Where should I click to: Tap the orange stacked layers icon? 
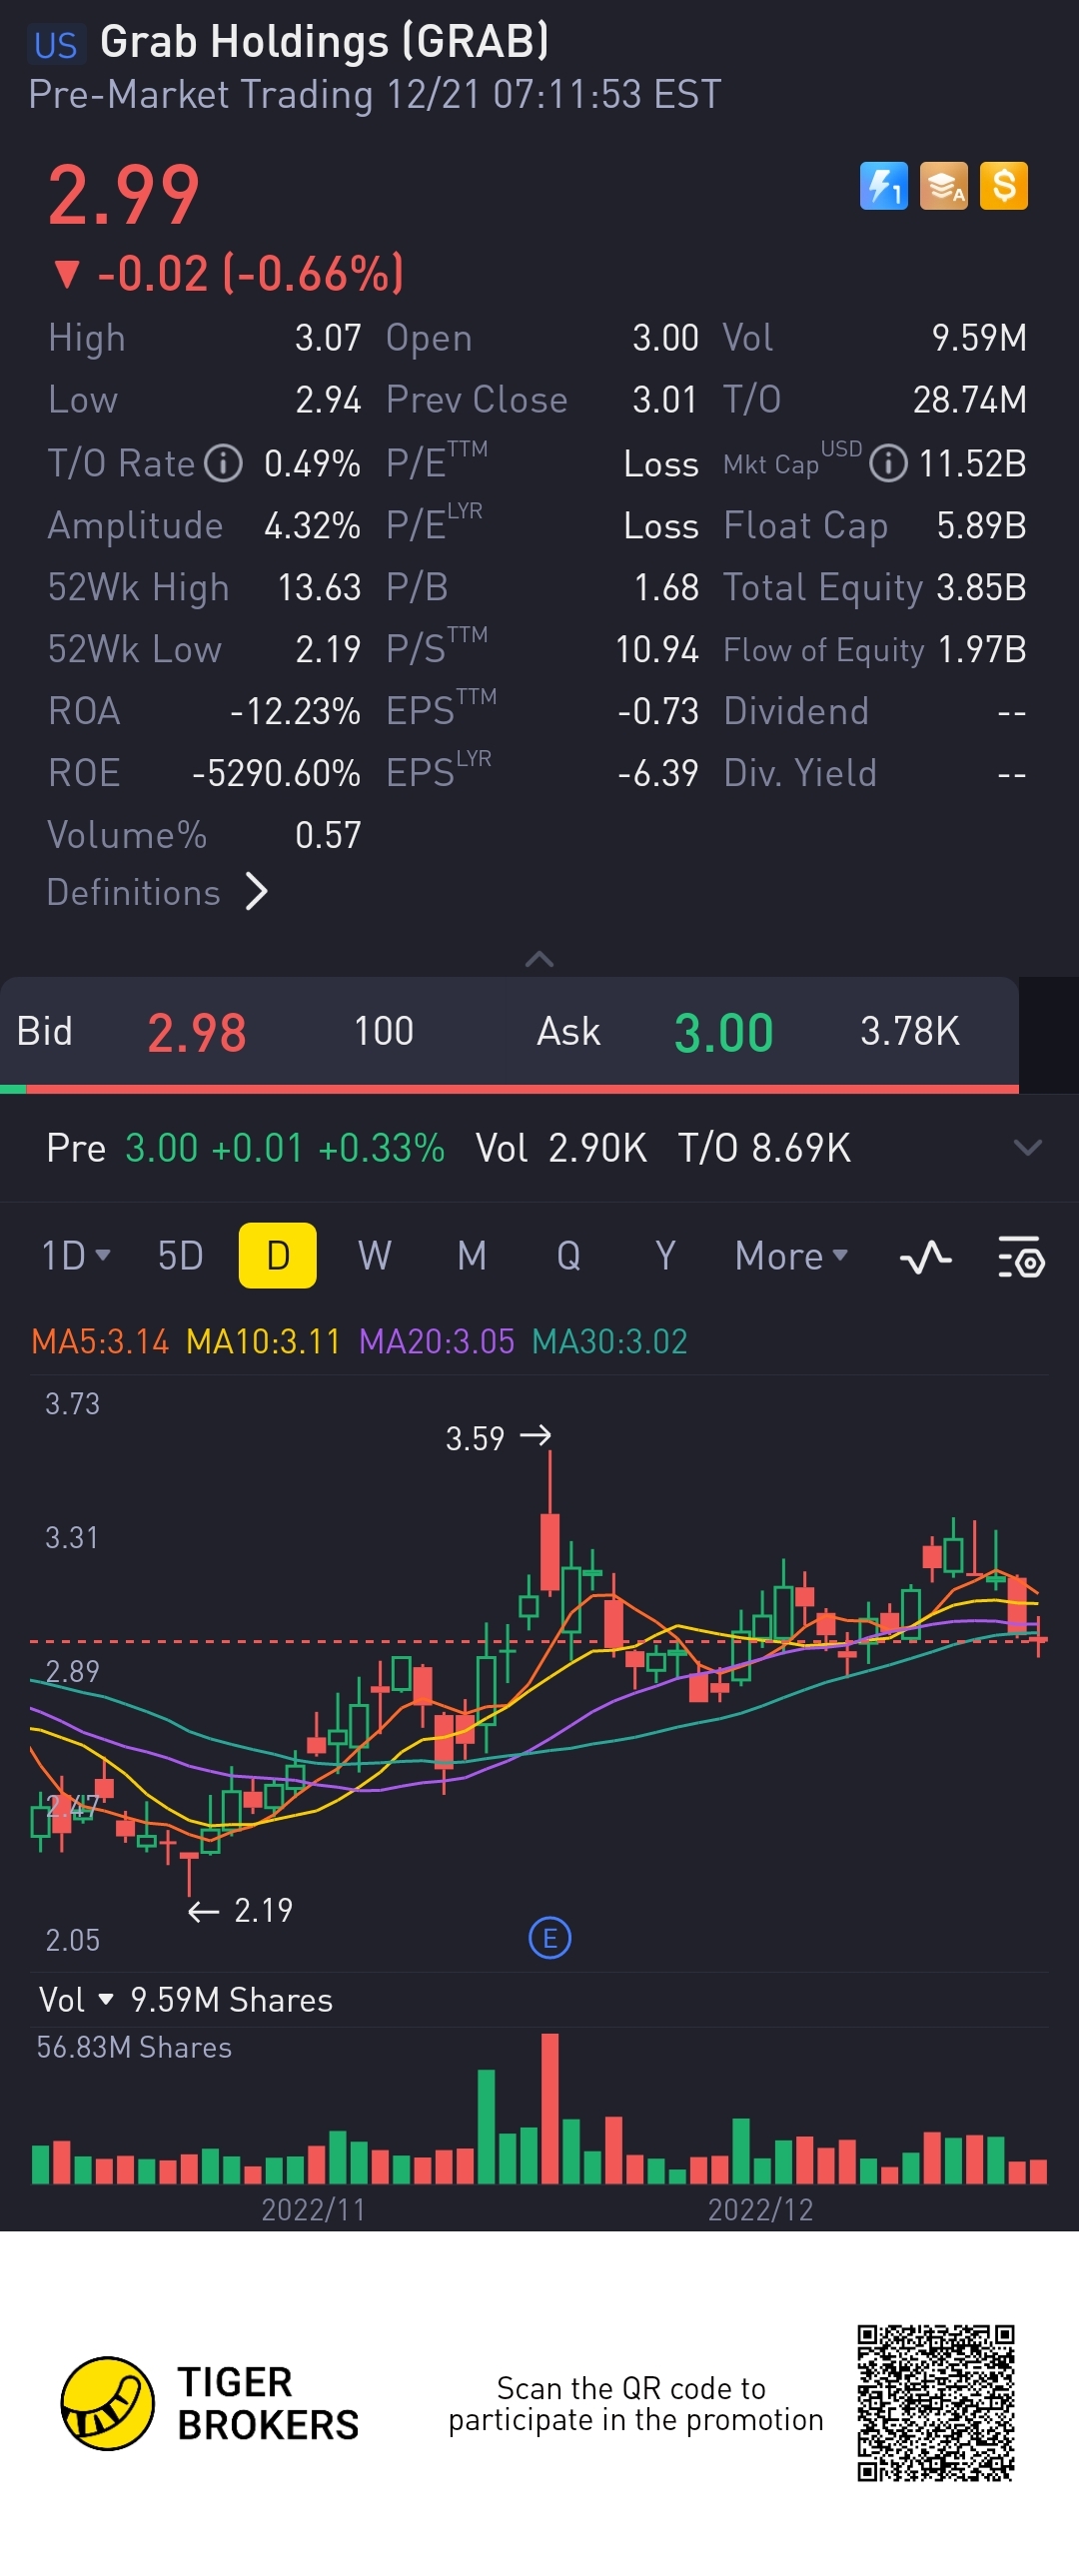click(x=943, y=186)
